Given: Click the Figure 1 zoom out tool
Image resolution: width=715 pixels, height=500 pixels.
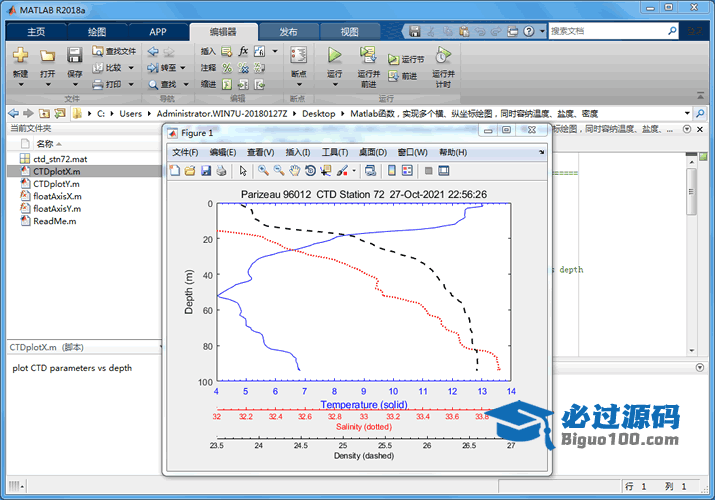Looking at the screenshot, I should (279, 170).
